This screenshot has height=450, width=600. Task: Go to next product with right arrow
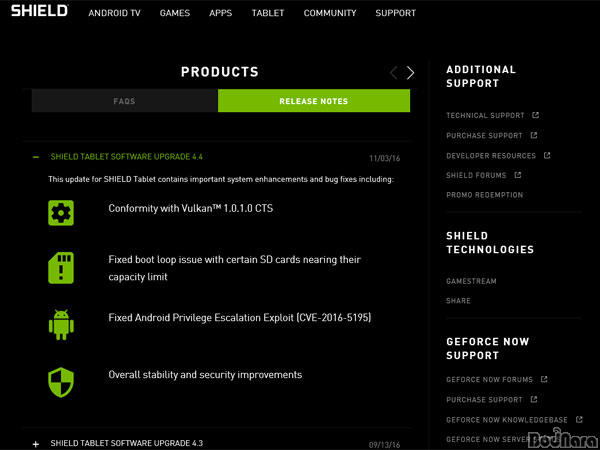[410, 73]
